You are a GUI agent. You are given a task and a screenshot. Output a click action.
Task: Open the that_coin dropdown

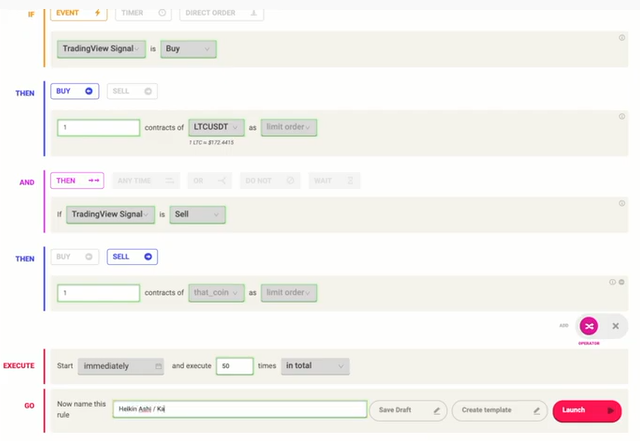pyautogui.click(x=216, y=293)
